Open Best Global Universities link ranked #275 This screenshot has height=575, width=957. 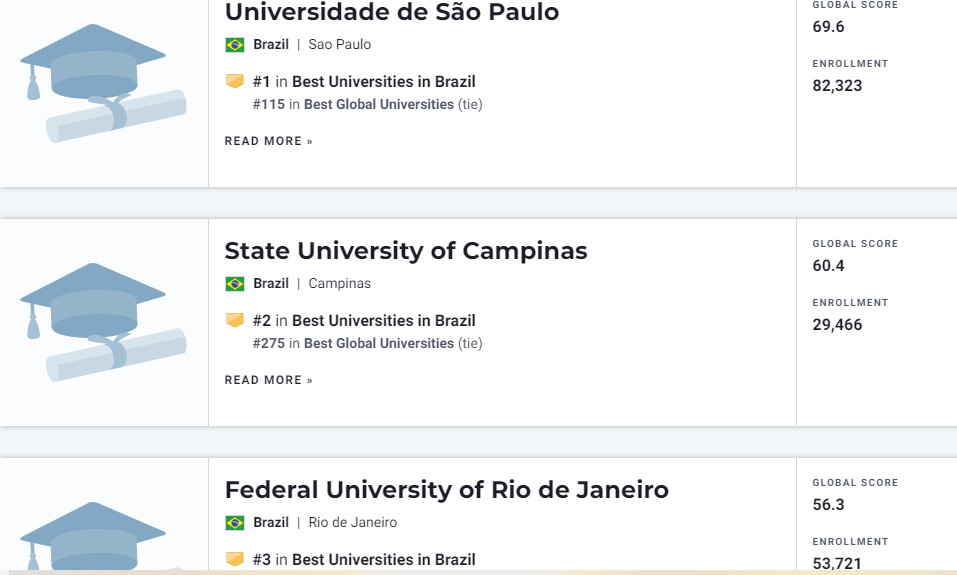click(379, 344)
